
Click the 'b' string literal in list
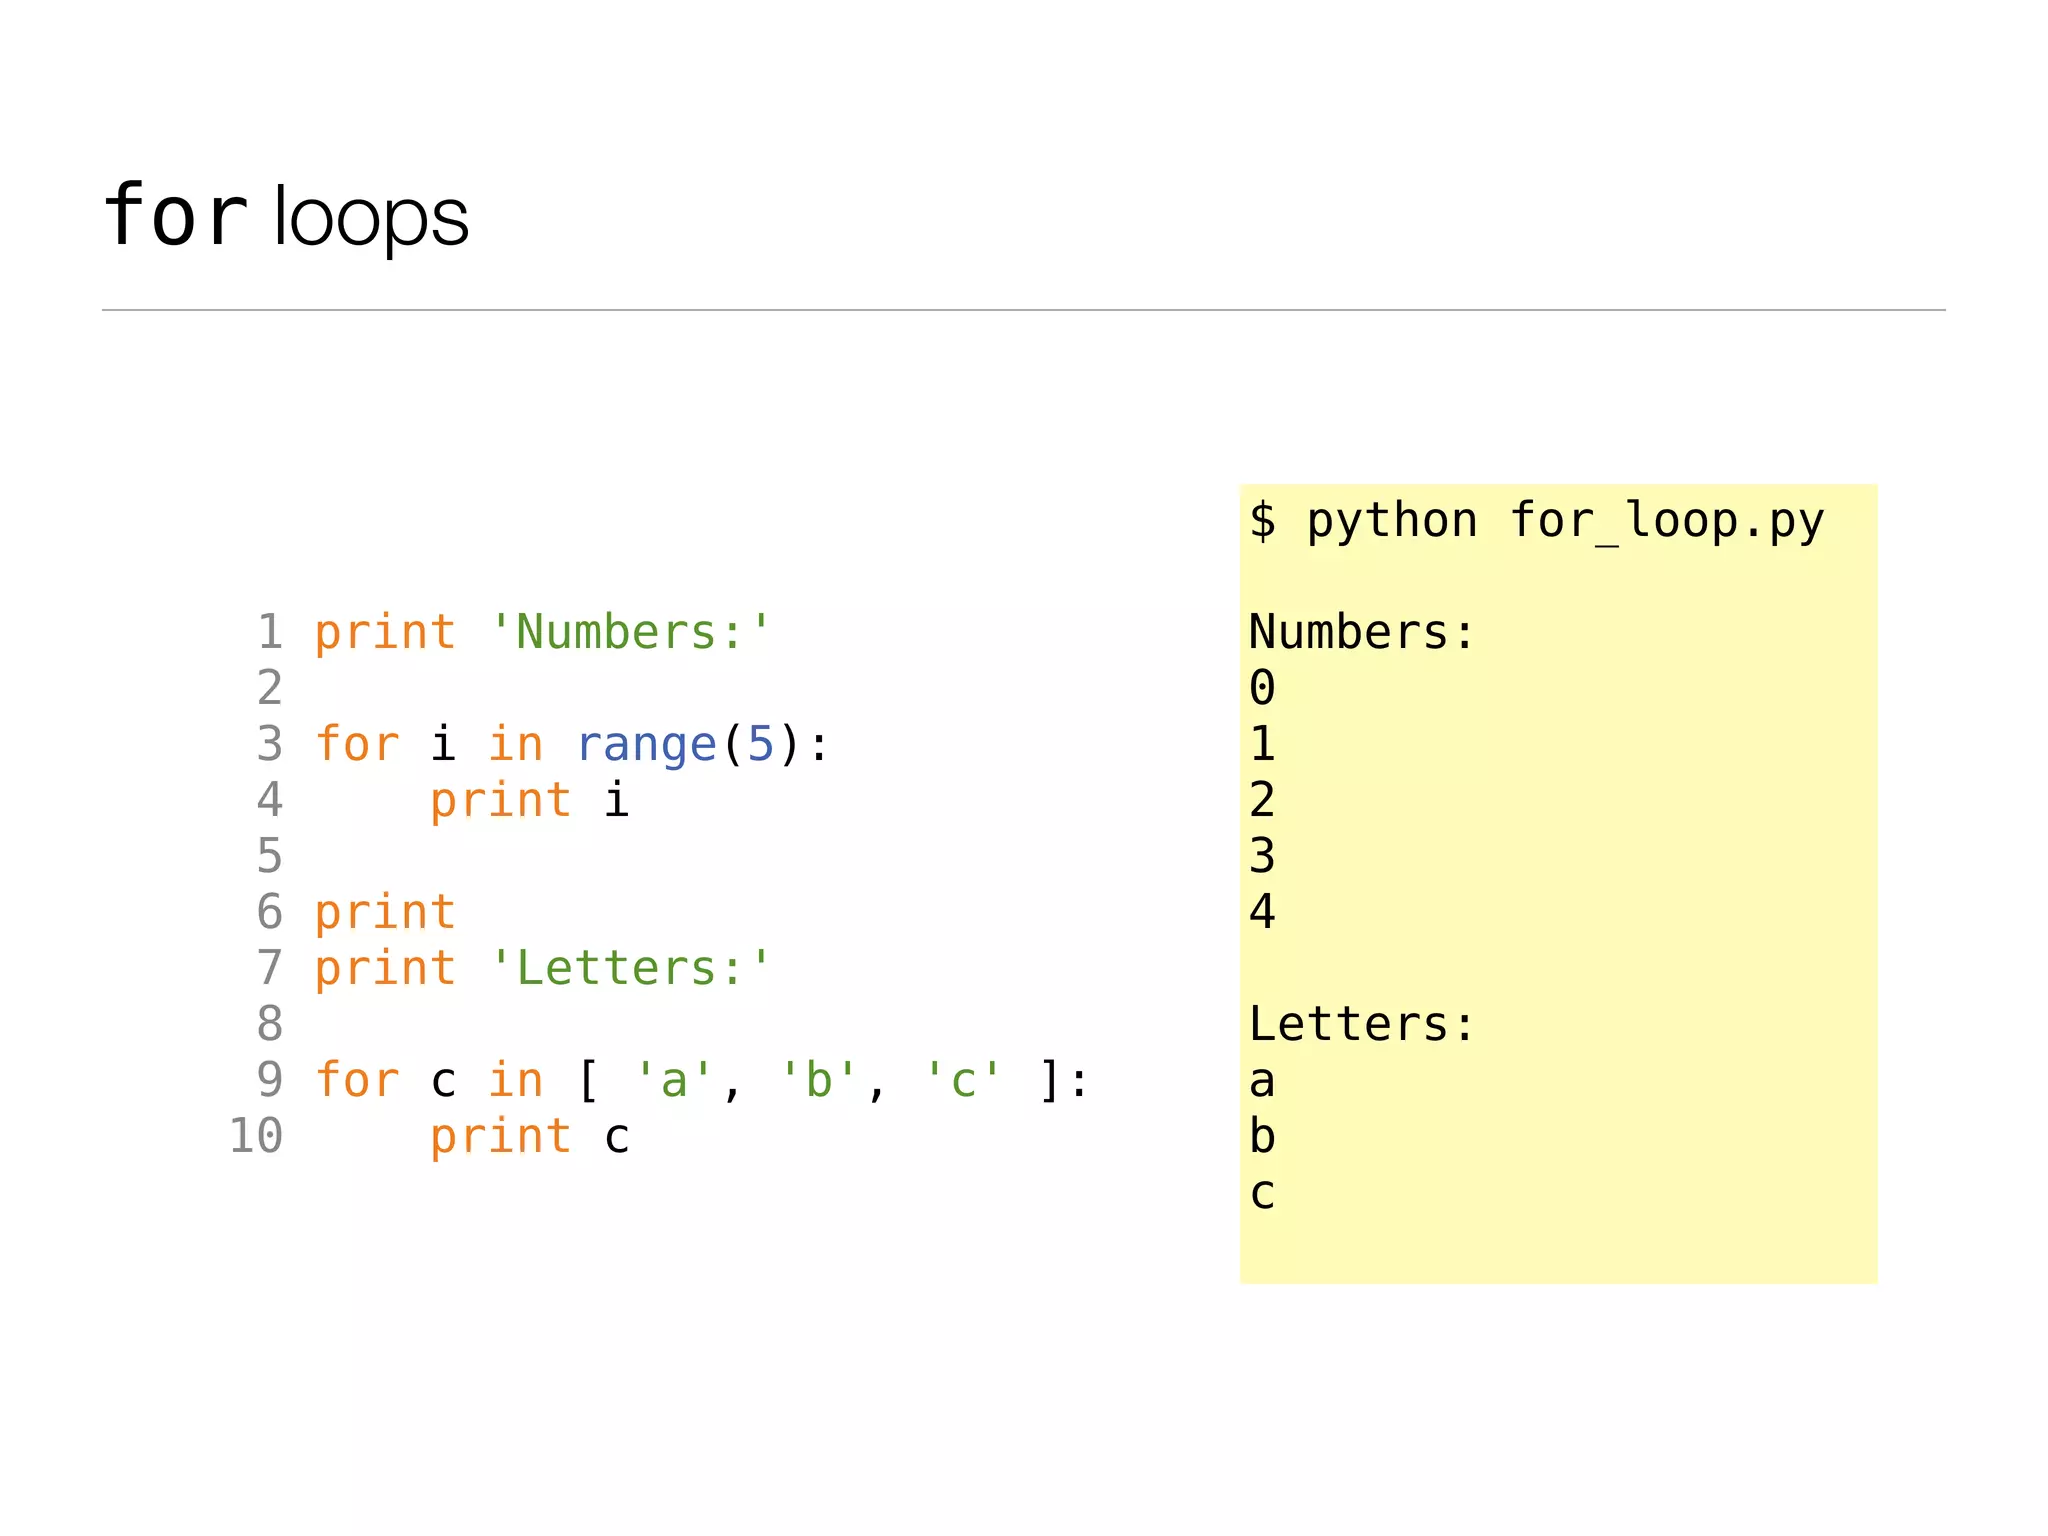coord(818,1080)
